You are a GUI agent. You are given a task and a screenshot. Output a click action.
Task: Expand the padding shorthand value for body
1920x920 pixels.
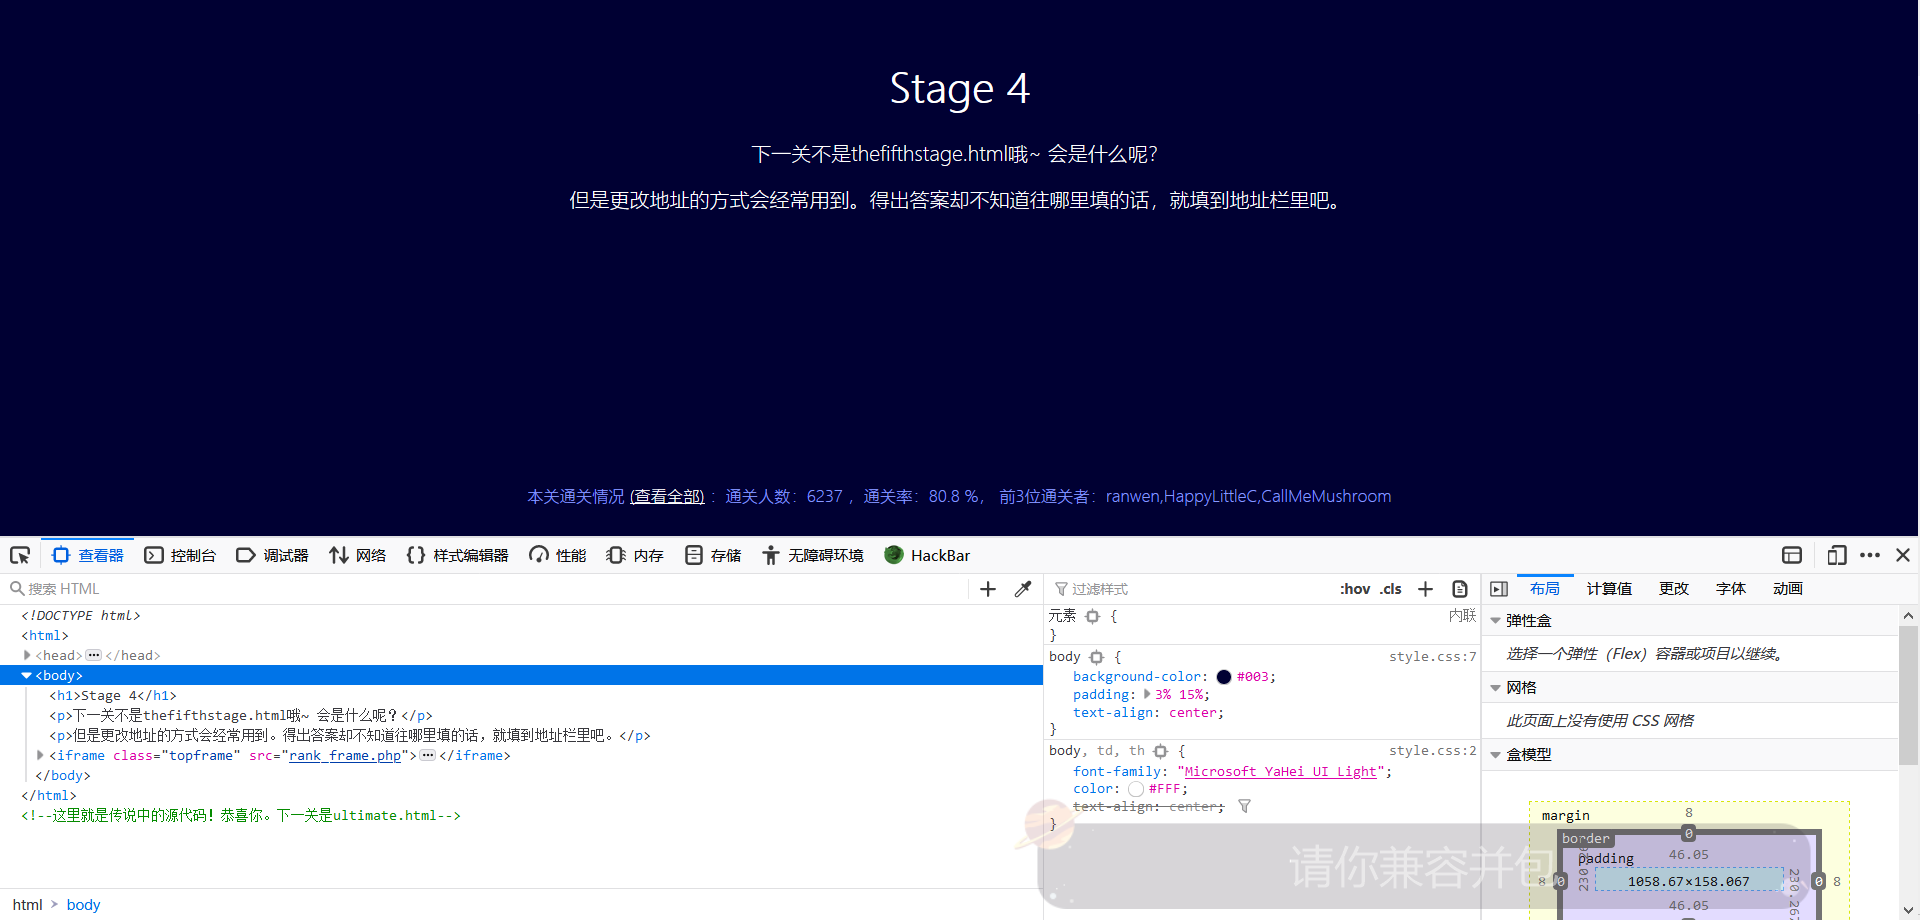[x=1146, y=694]
